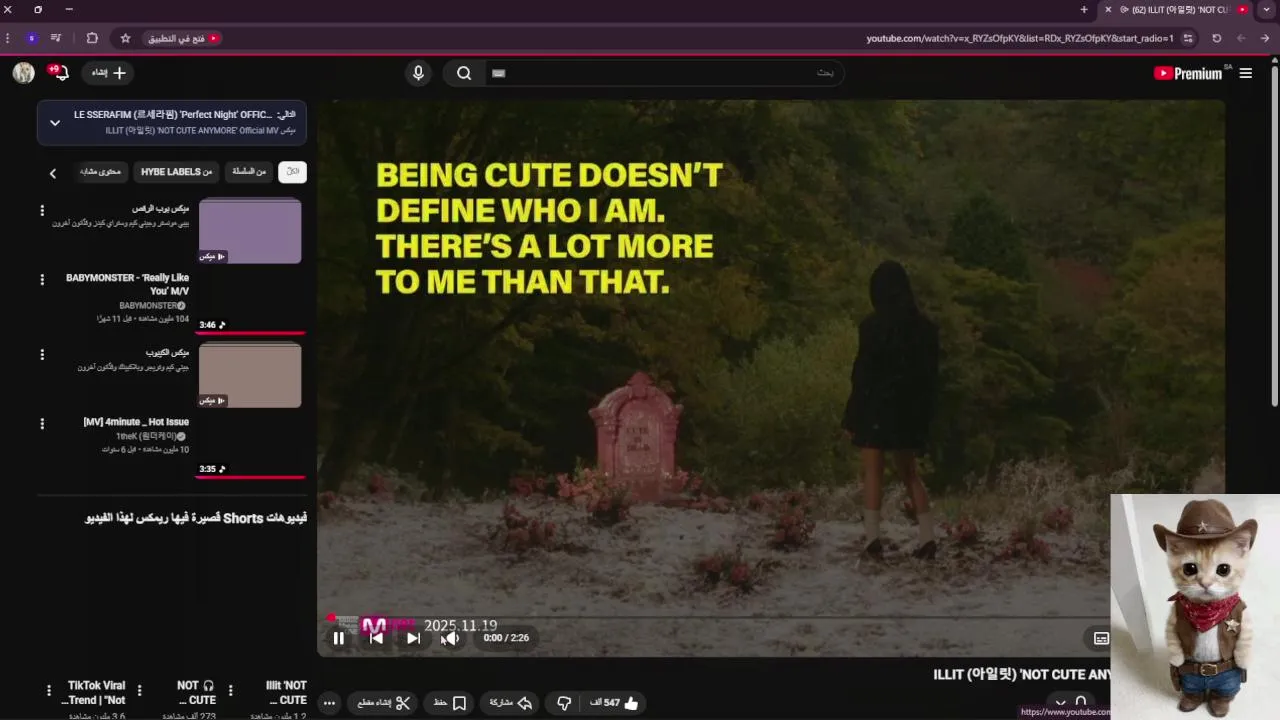
Task: Open the on-screen keyboard in search box
Action: [498, 73]
